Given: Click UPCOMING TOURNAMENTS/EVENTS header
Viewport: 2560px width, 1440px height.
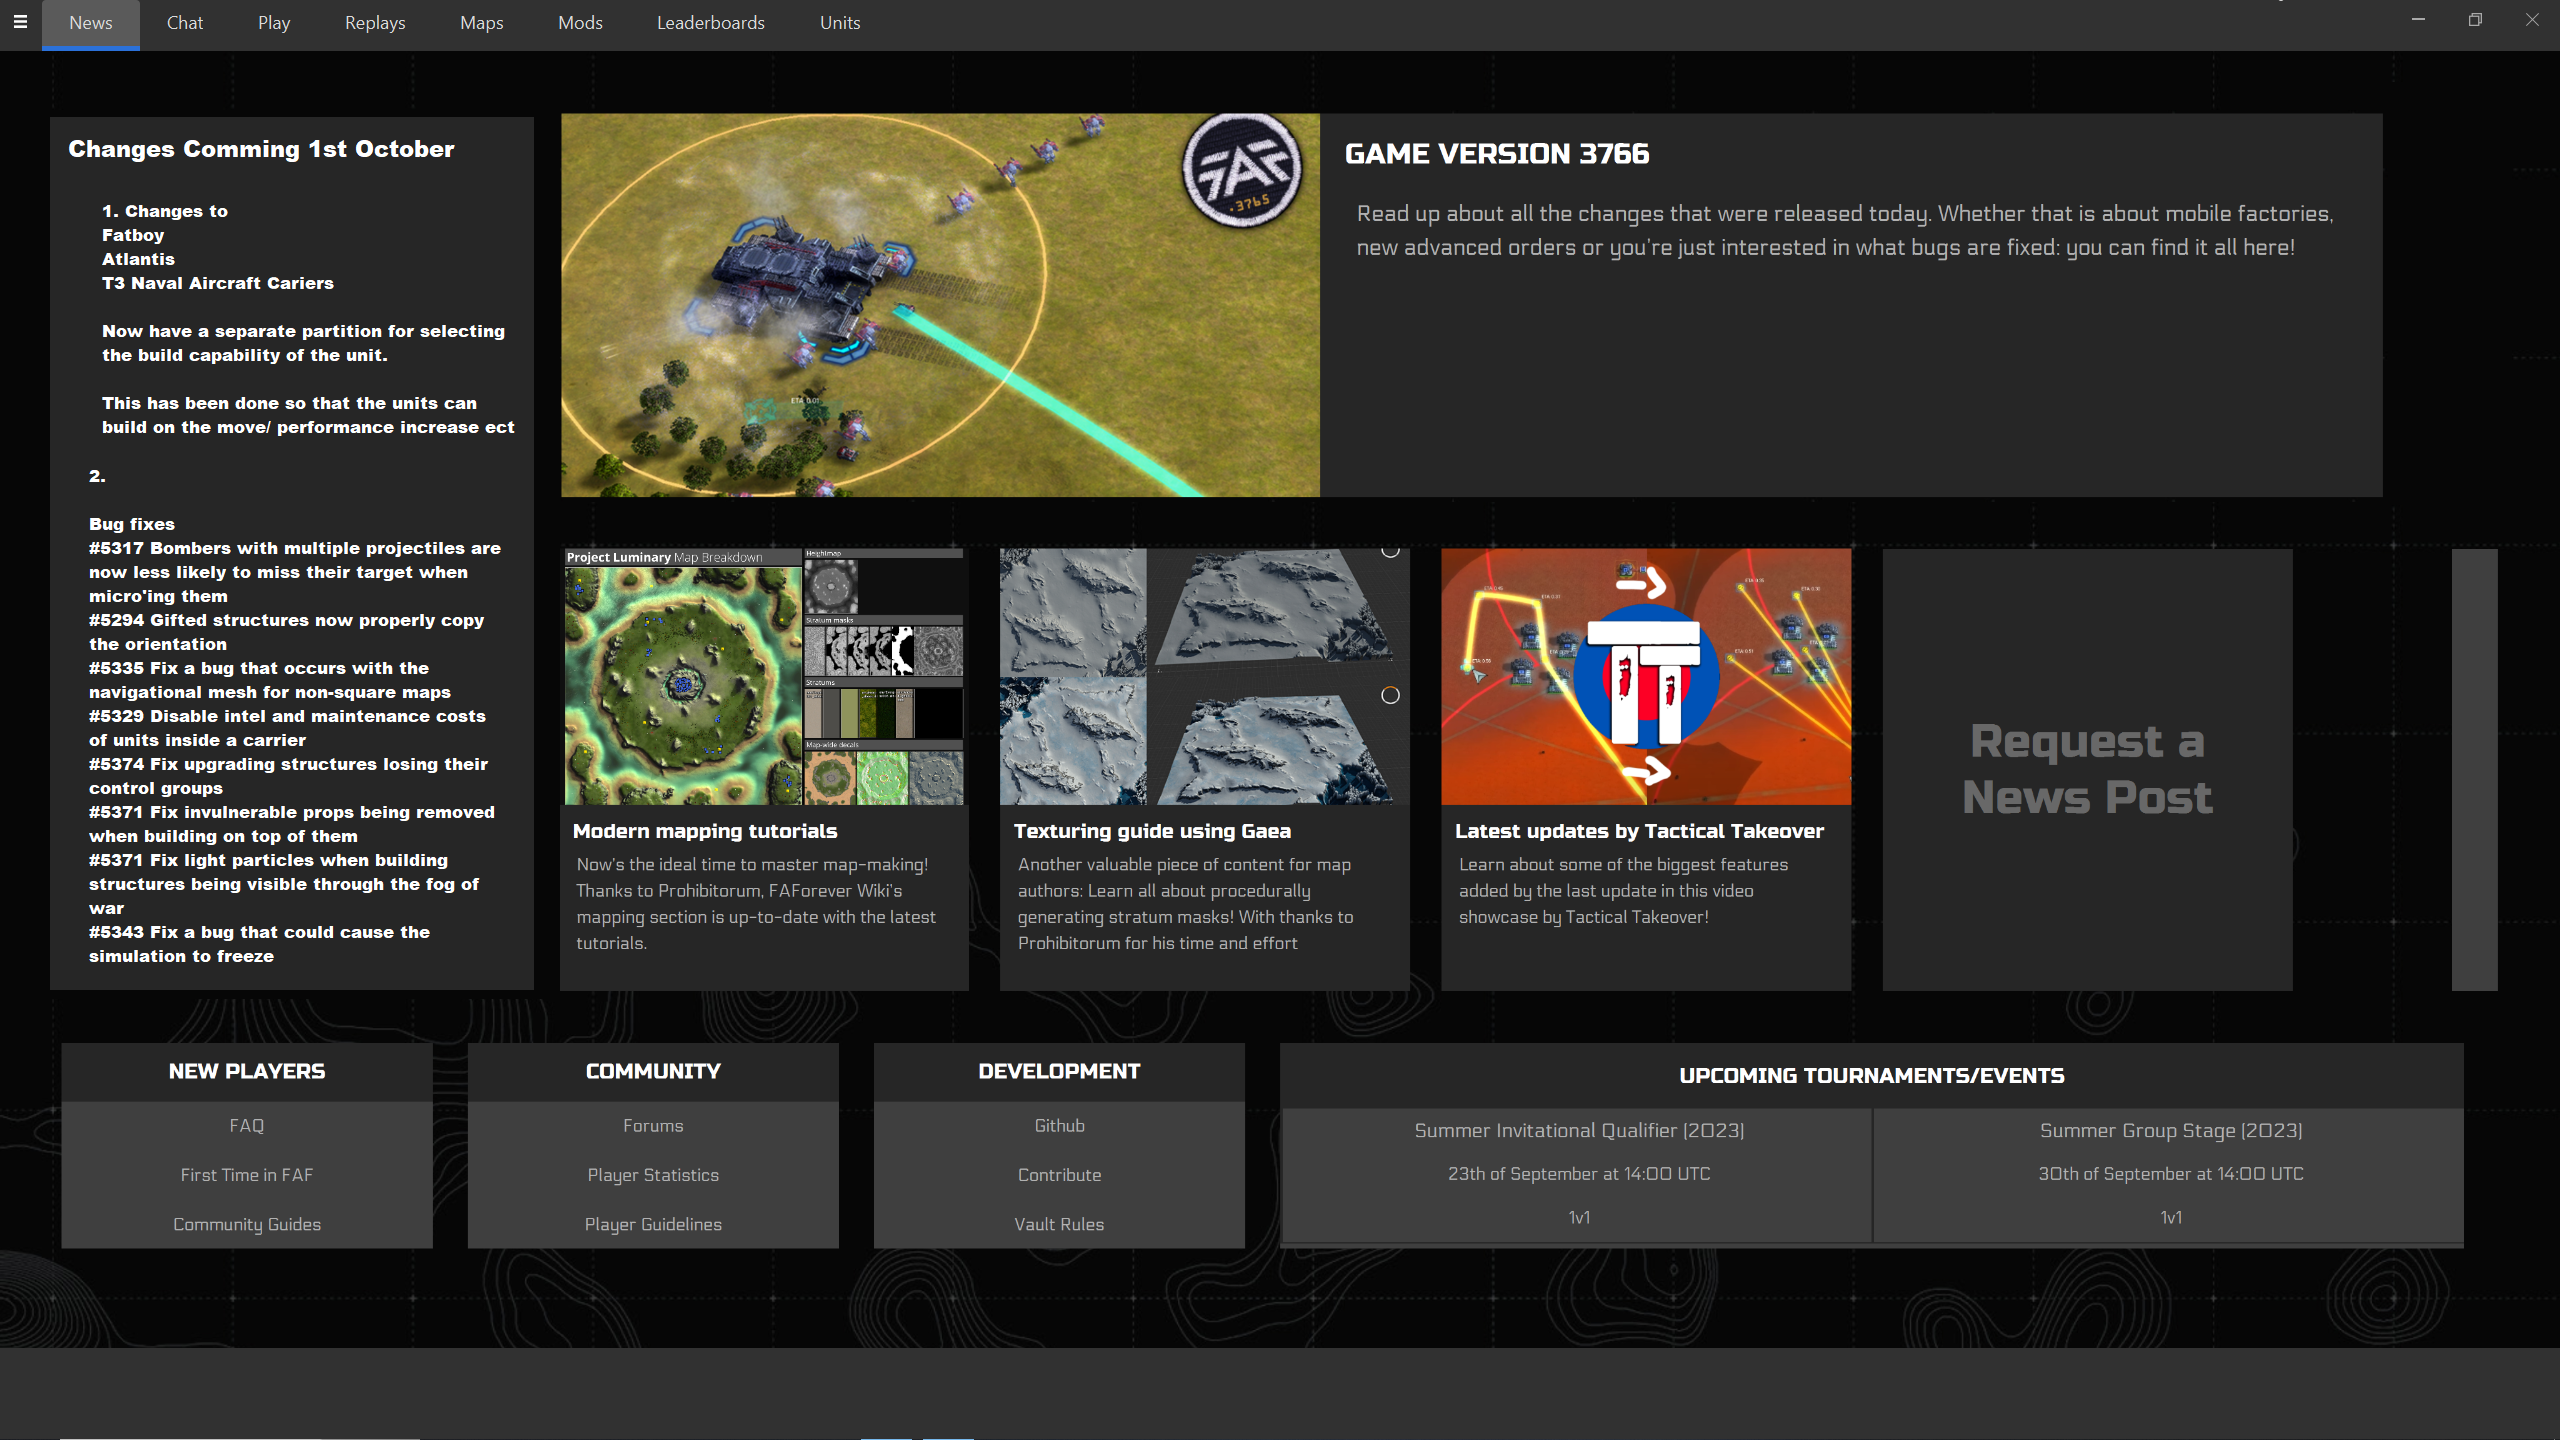Looking at the screenshot, I should 1871,1076.
